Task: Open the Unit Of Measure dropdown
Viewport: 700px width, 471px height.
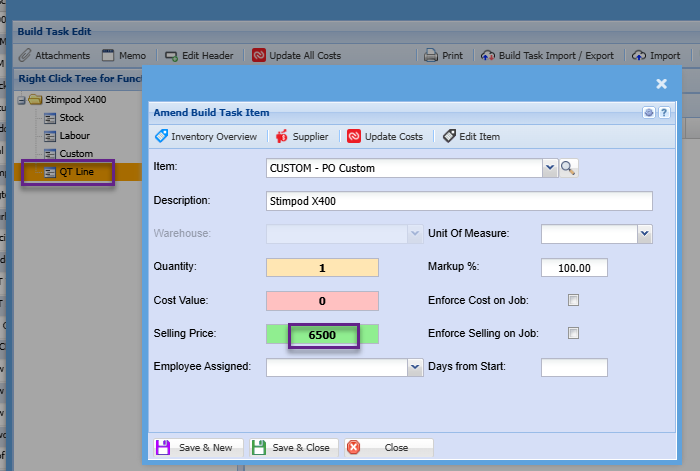Action: 644,234
